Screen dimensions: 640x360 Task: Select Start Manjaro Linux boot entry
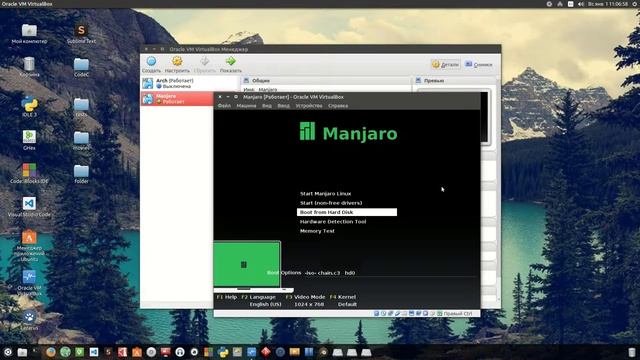click(x=325, y=193)
